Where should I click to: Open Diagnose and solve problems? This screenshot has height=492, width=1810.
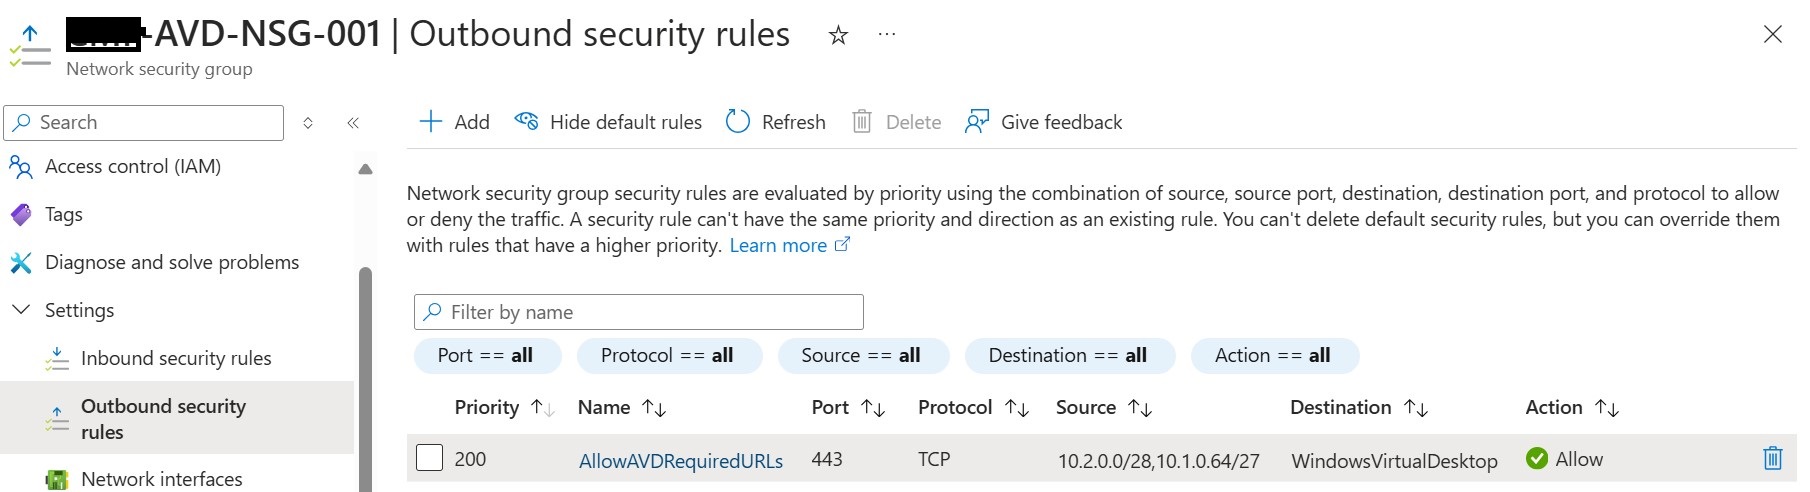click(172, 262)
